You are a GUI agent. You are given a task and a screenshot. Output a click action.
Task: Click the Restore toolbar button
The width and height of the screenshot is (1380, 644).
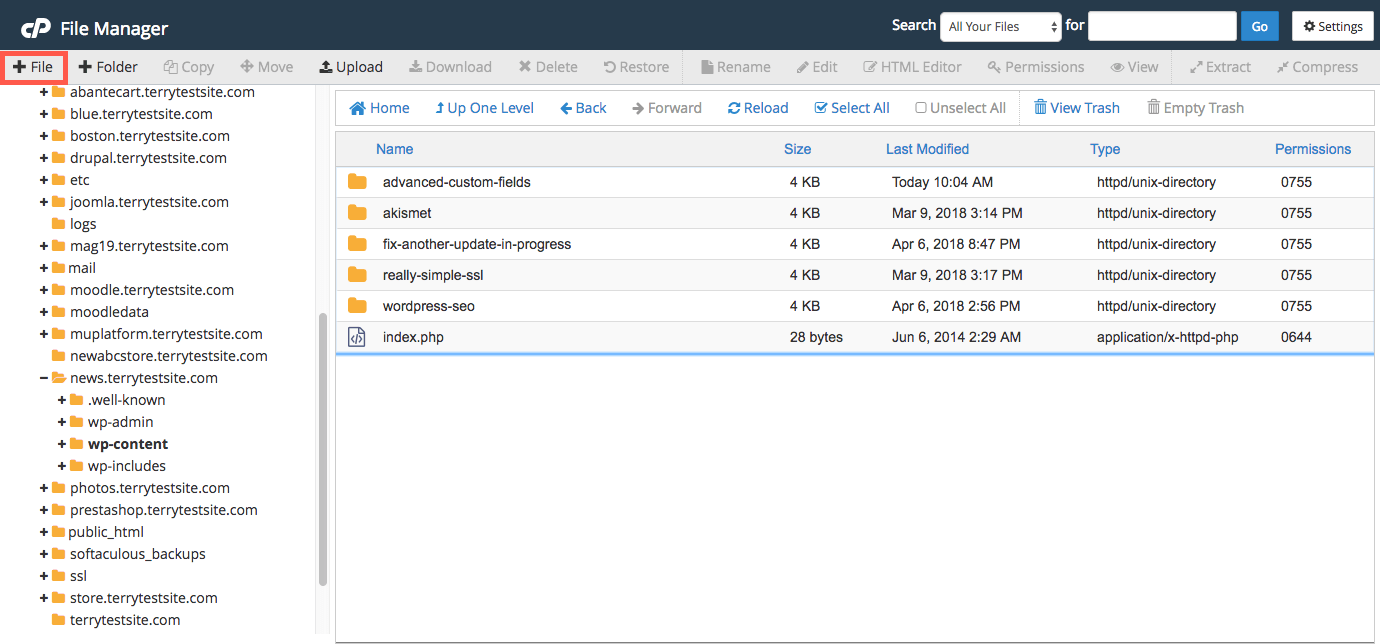pos(636,67)
